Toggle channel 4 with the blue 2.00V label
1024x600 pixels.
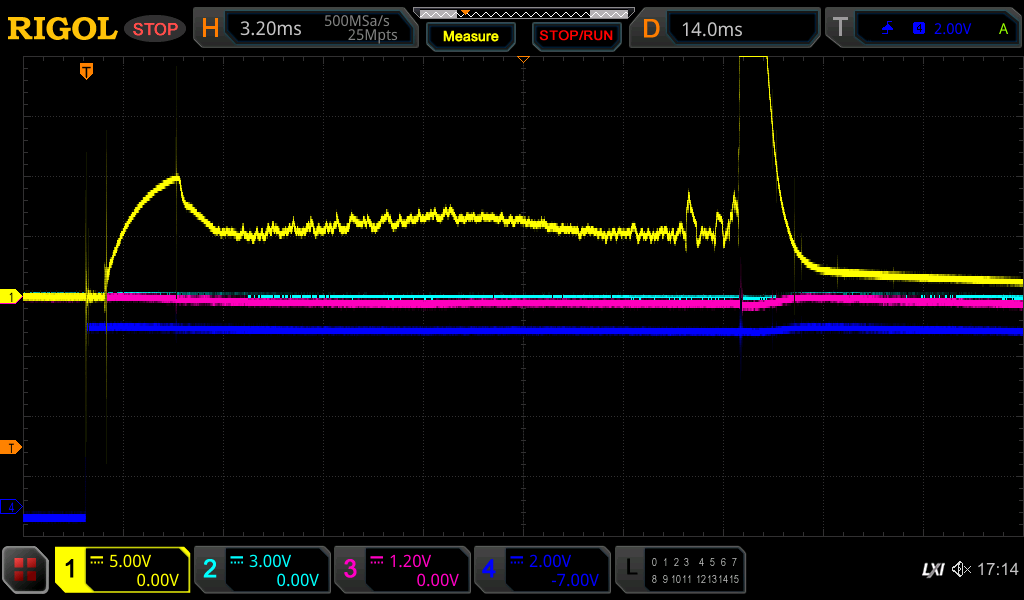point(543,570)
